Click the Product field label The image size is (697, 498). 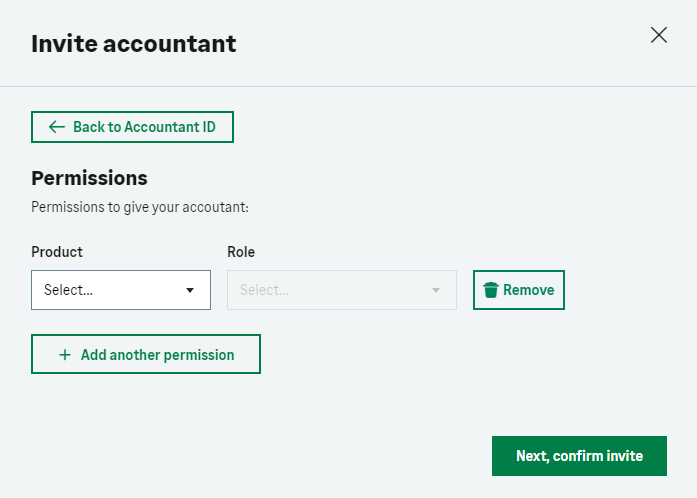[x=57, y=252]
